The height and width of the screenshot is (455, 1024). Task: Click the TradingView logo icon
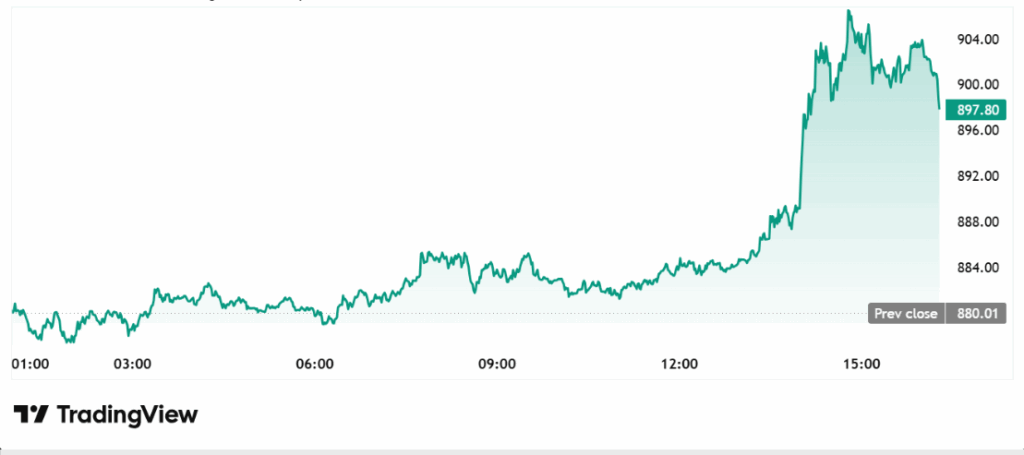coord(31,414)
